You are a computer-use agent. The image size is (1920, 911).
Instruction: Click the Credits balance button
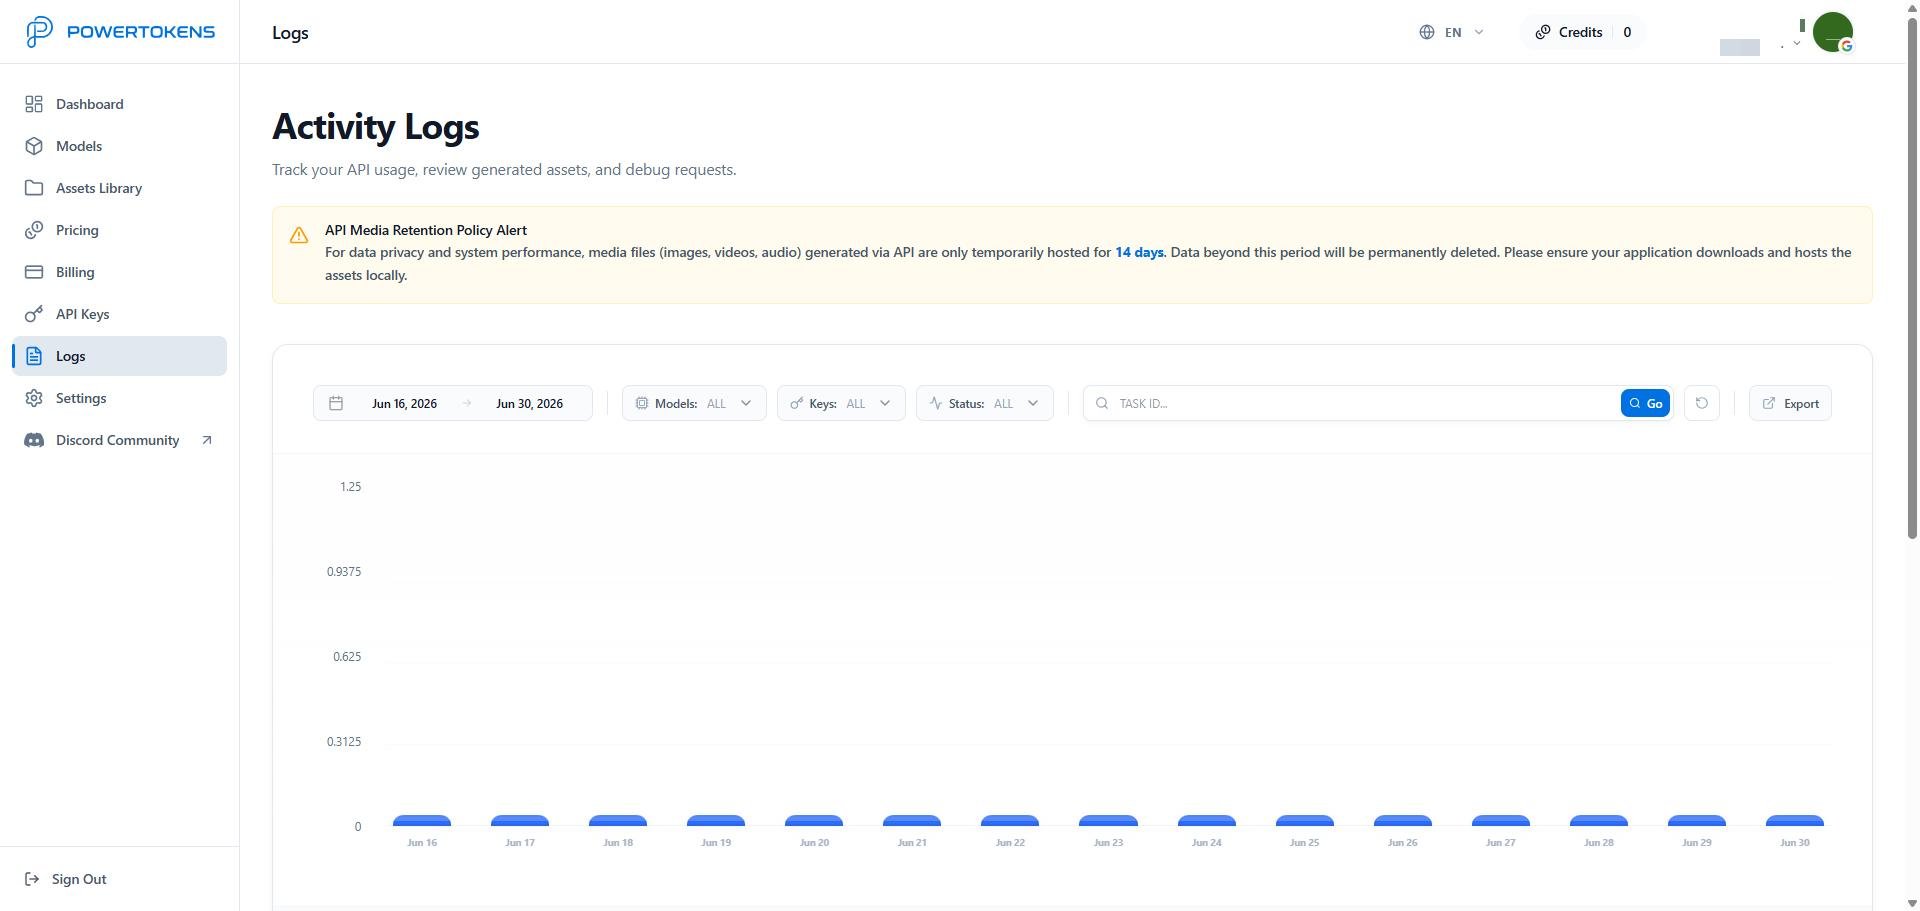[x=1583, y=32]
